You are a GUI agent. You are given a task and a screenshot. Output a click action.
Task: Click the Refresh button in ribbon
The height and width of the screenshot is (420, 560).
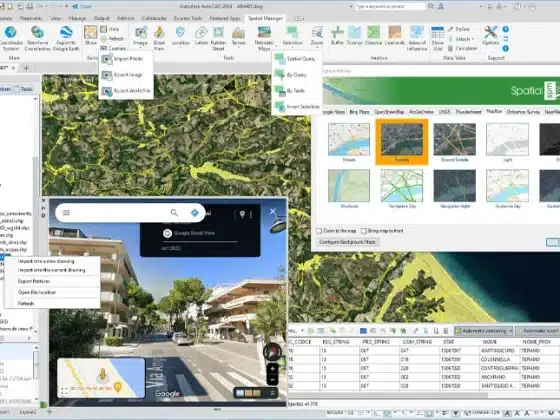[112, 39]
